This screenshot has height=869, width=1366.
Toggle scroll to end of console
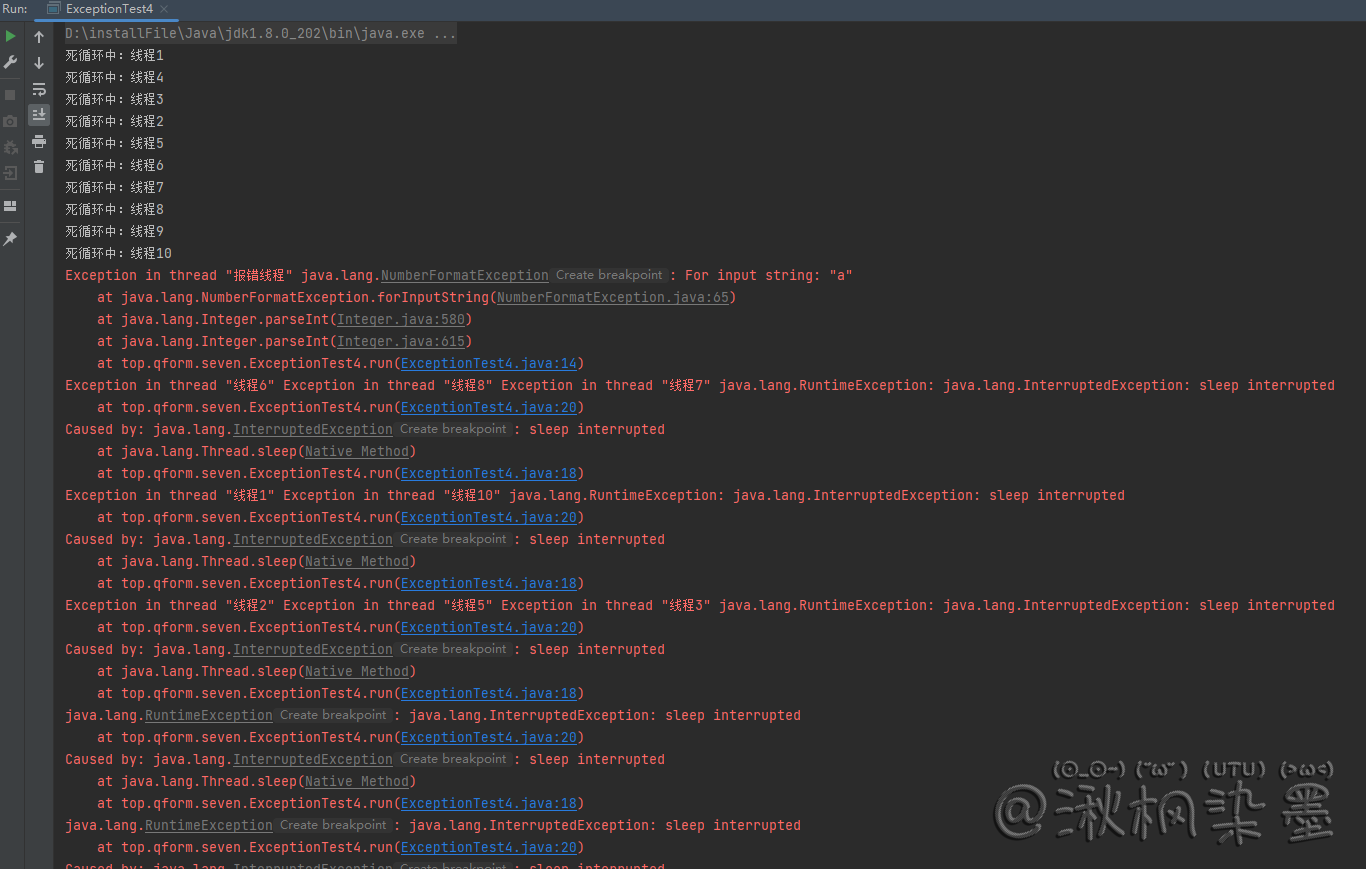coord(39,115)
